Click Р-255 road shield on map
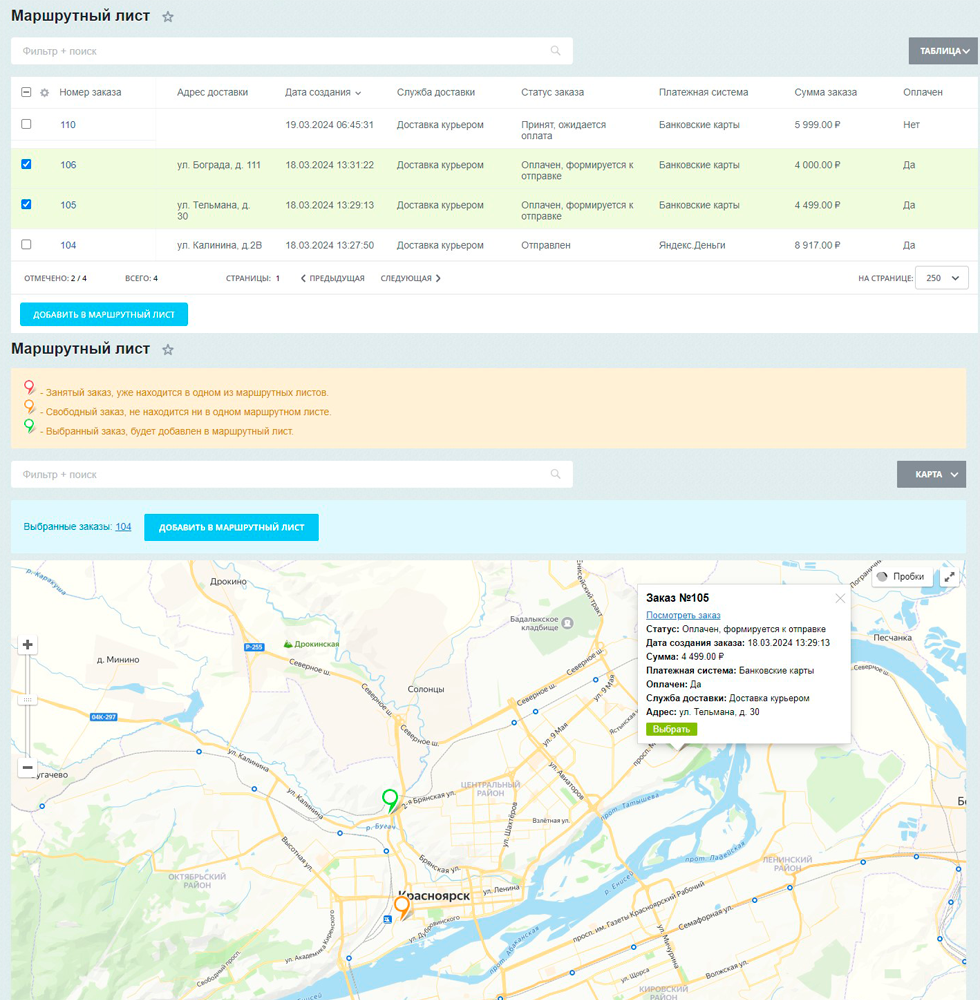Screen dimensions: 980x1000 (x=254, y=647)
